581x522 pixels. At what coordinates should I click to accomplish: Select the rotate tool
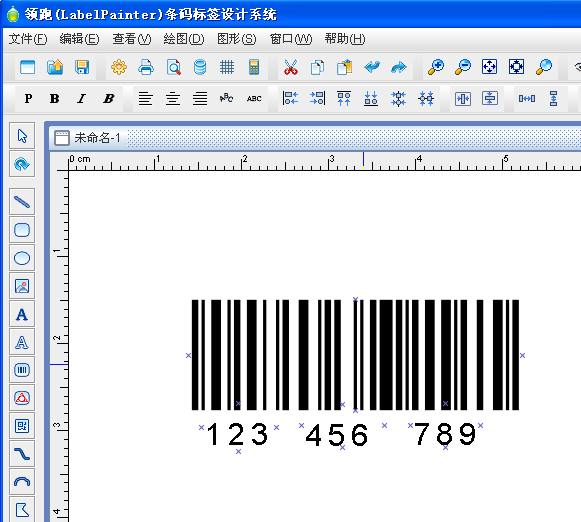point(22,164)
